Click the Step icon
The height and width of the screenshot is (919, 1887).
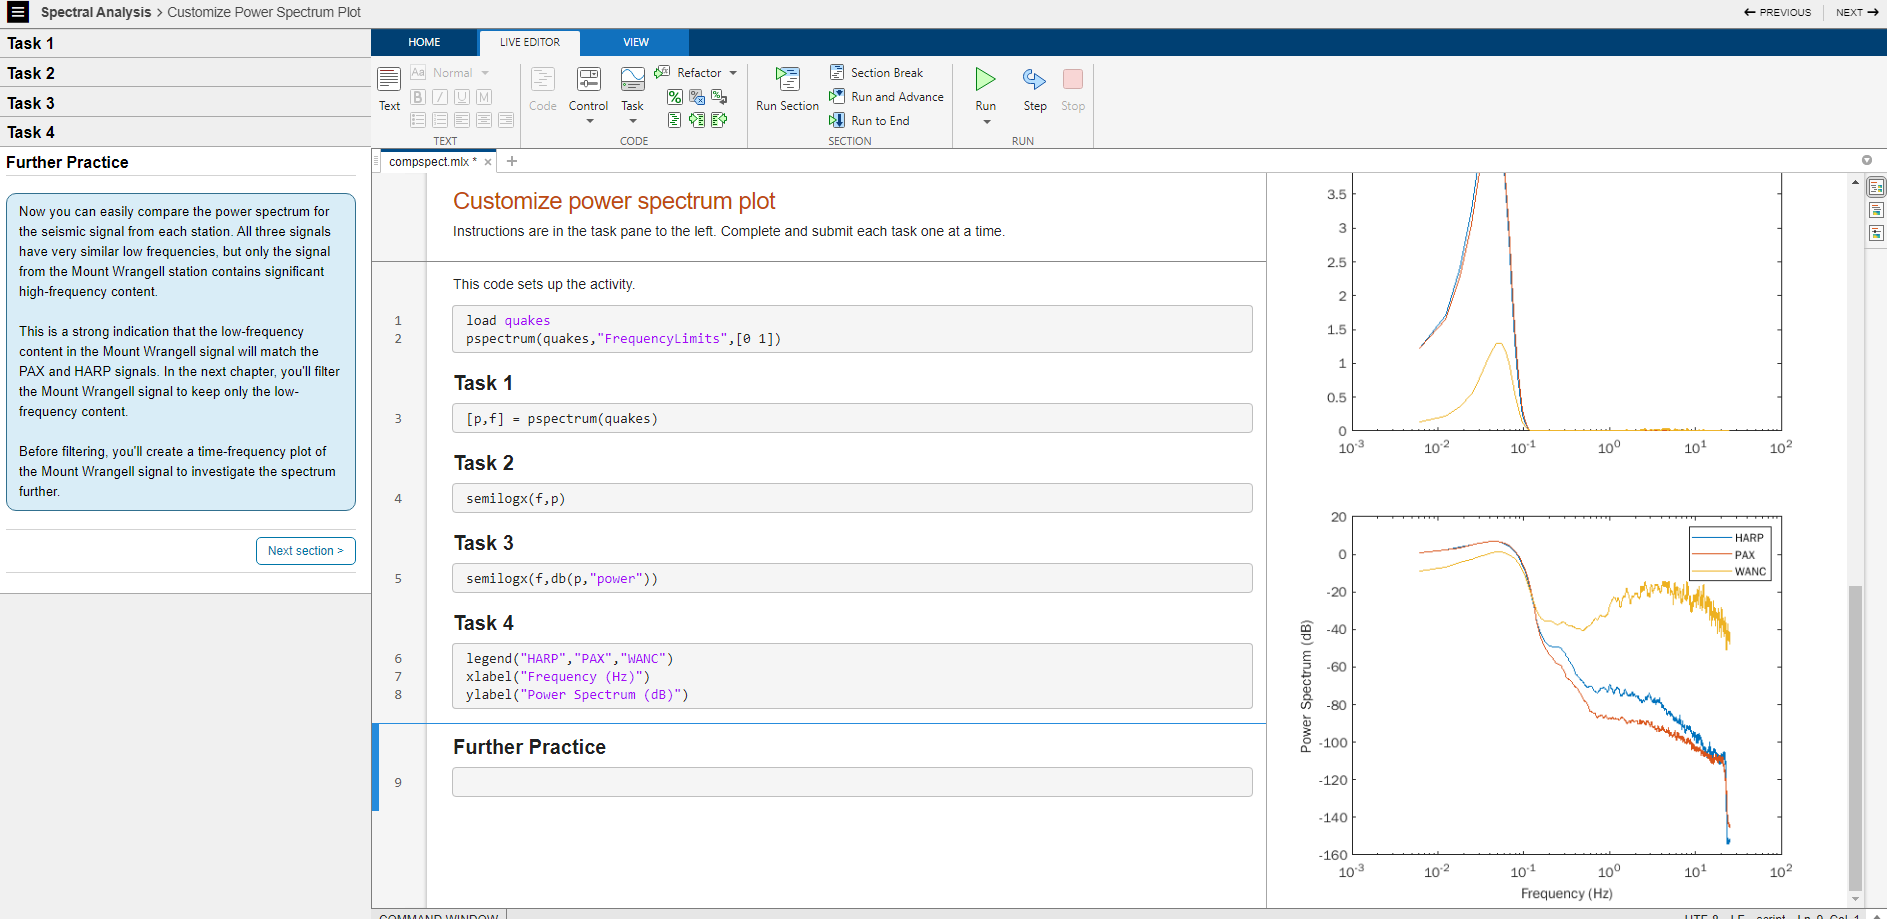click(1034, 80)
